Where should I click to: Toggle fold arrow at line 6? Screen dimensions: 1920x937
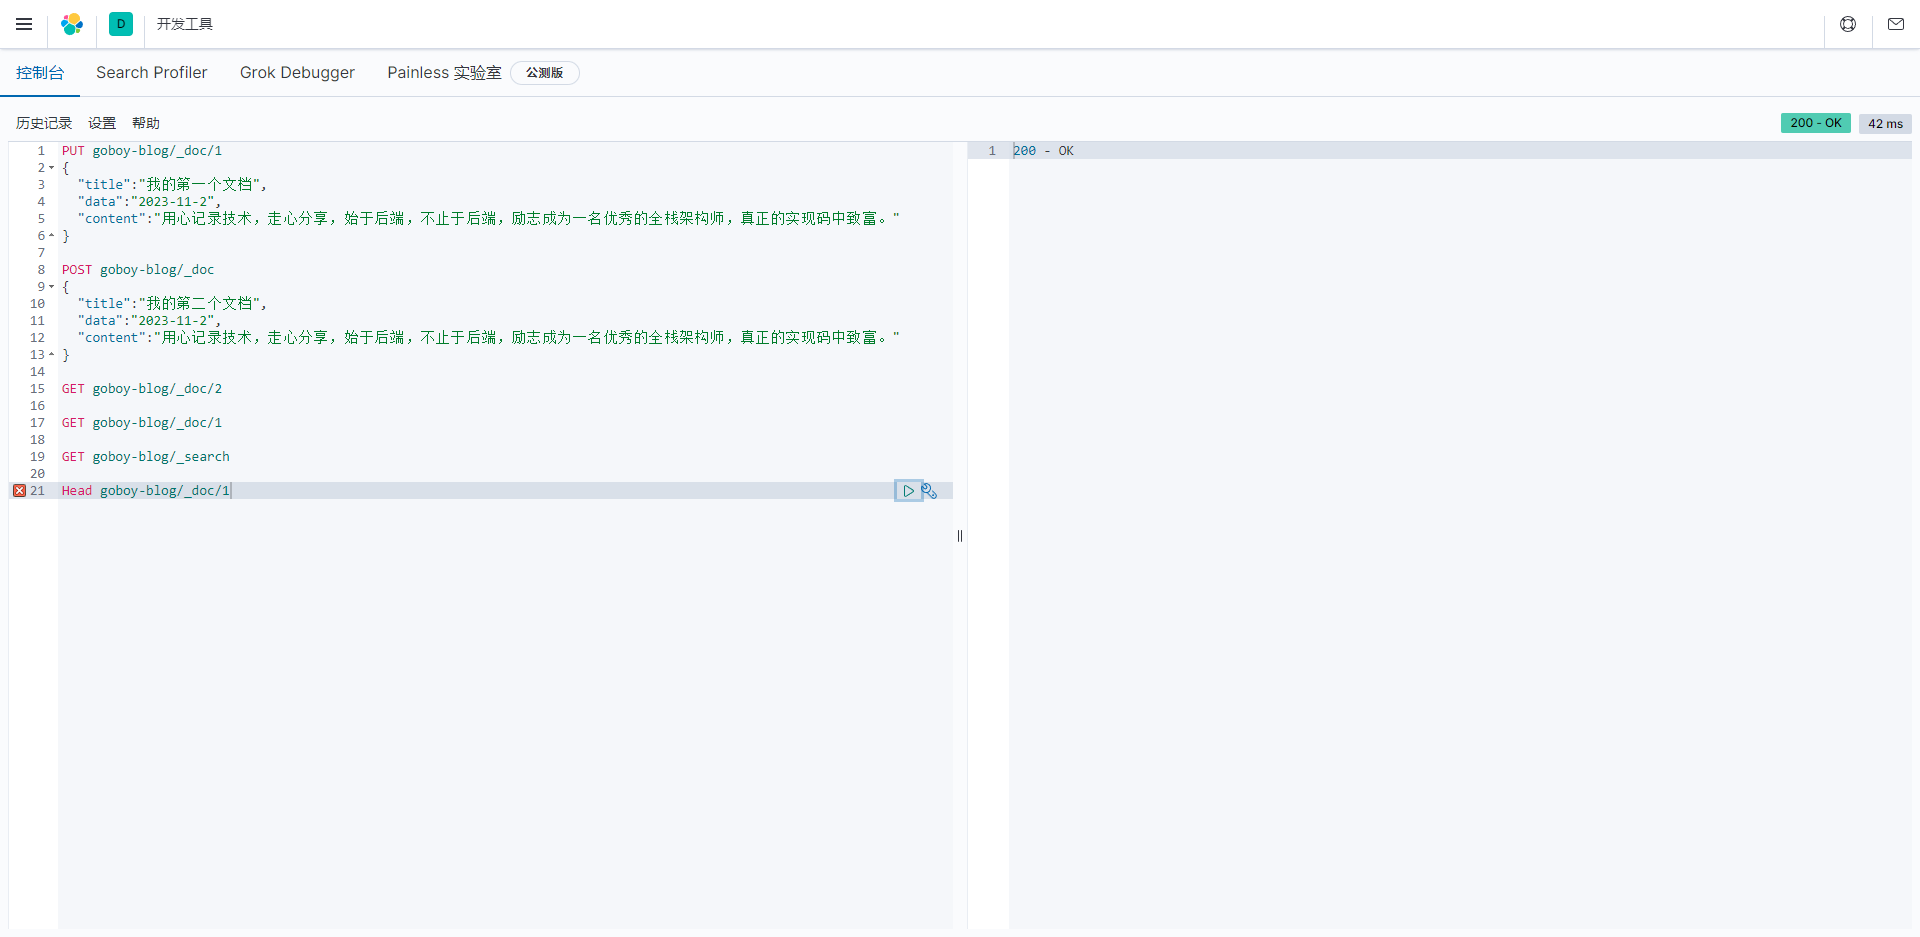coord(52,236)
